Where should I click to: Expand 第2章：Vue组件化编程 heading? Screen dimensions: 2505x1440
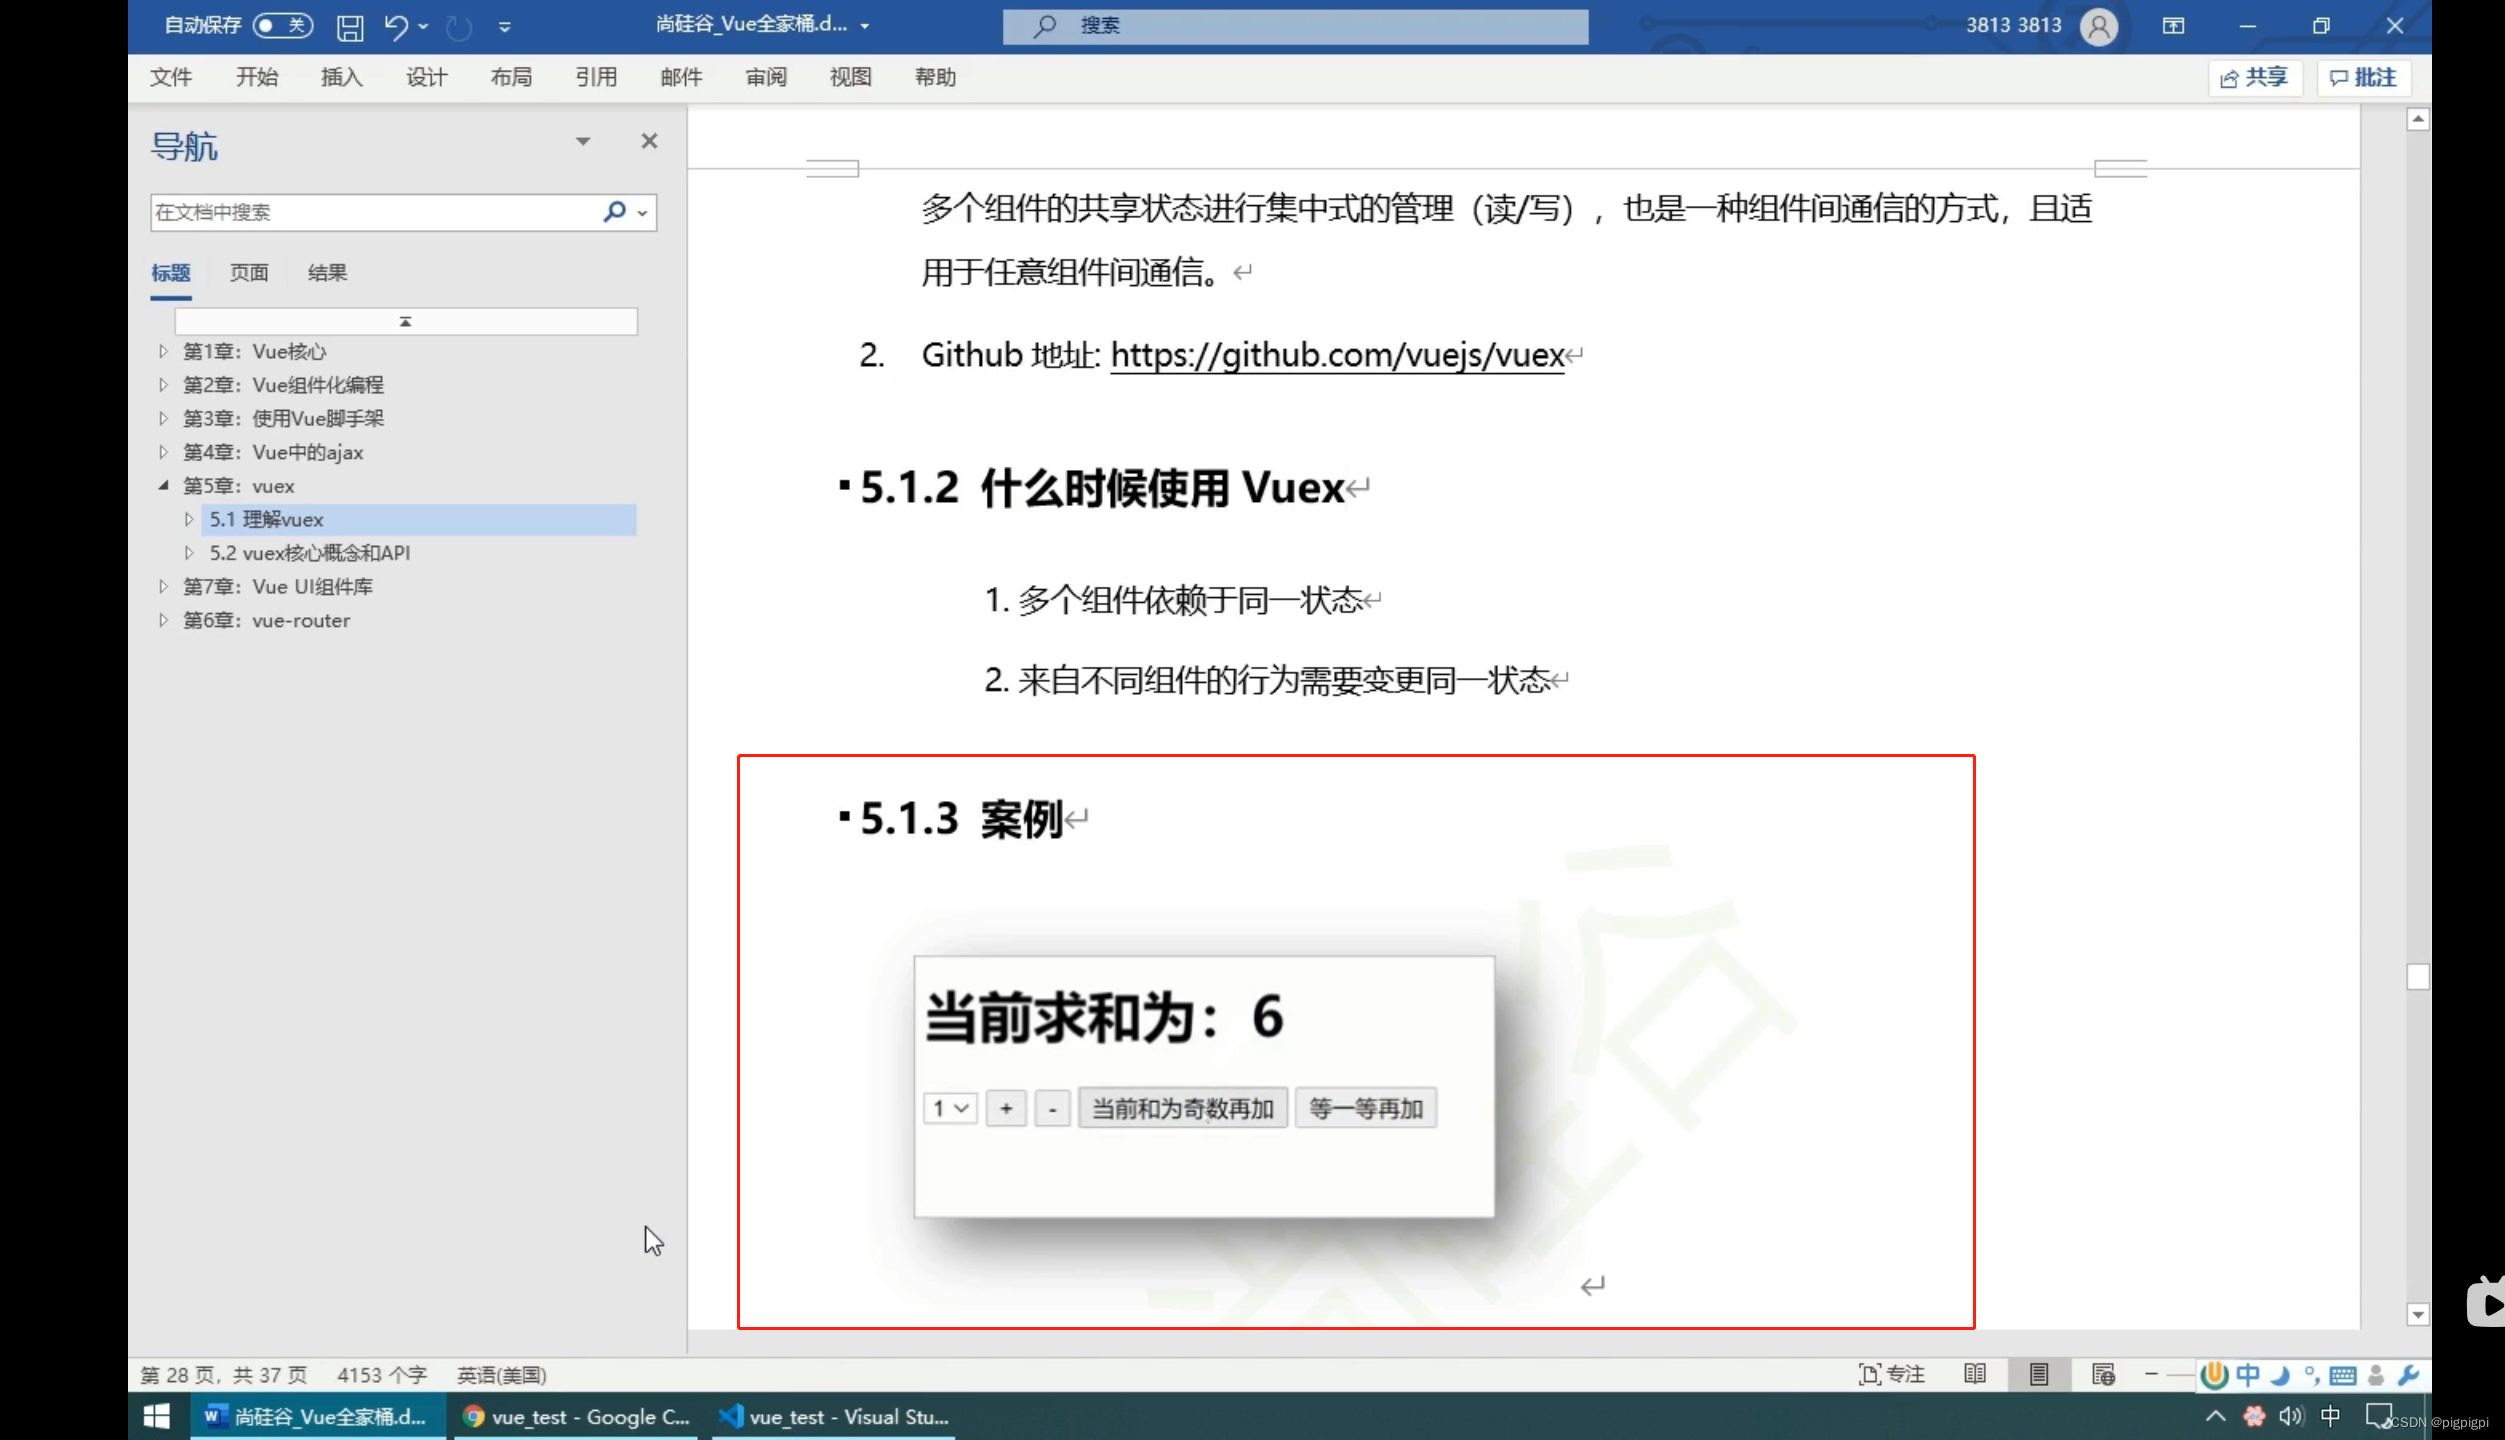click(163, 385)
